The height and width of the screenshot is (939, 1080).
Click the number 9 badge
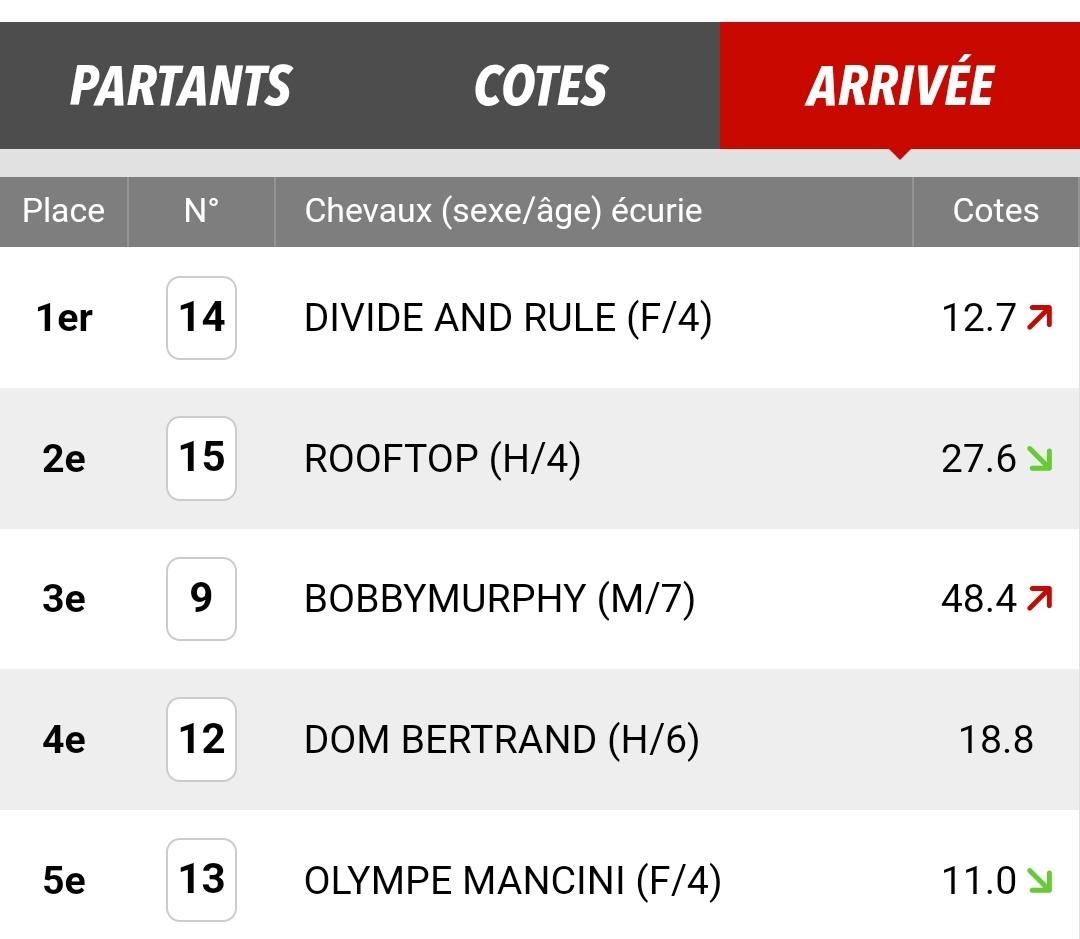pos(201,599)
